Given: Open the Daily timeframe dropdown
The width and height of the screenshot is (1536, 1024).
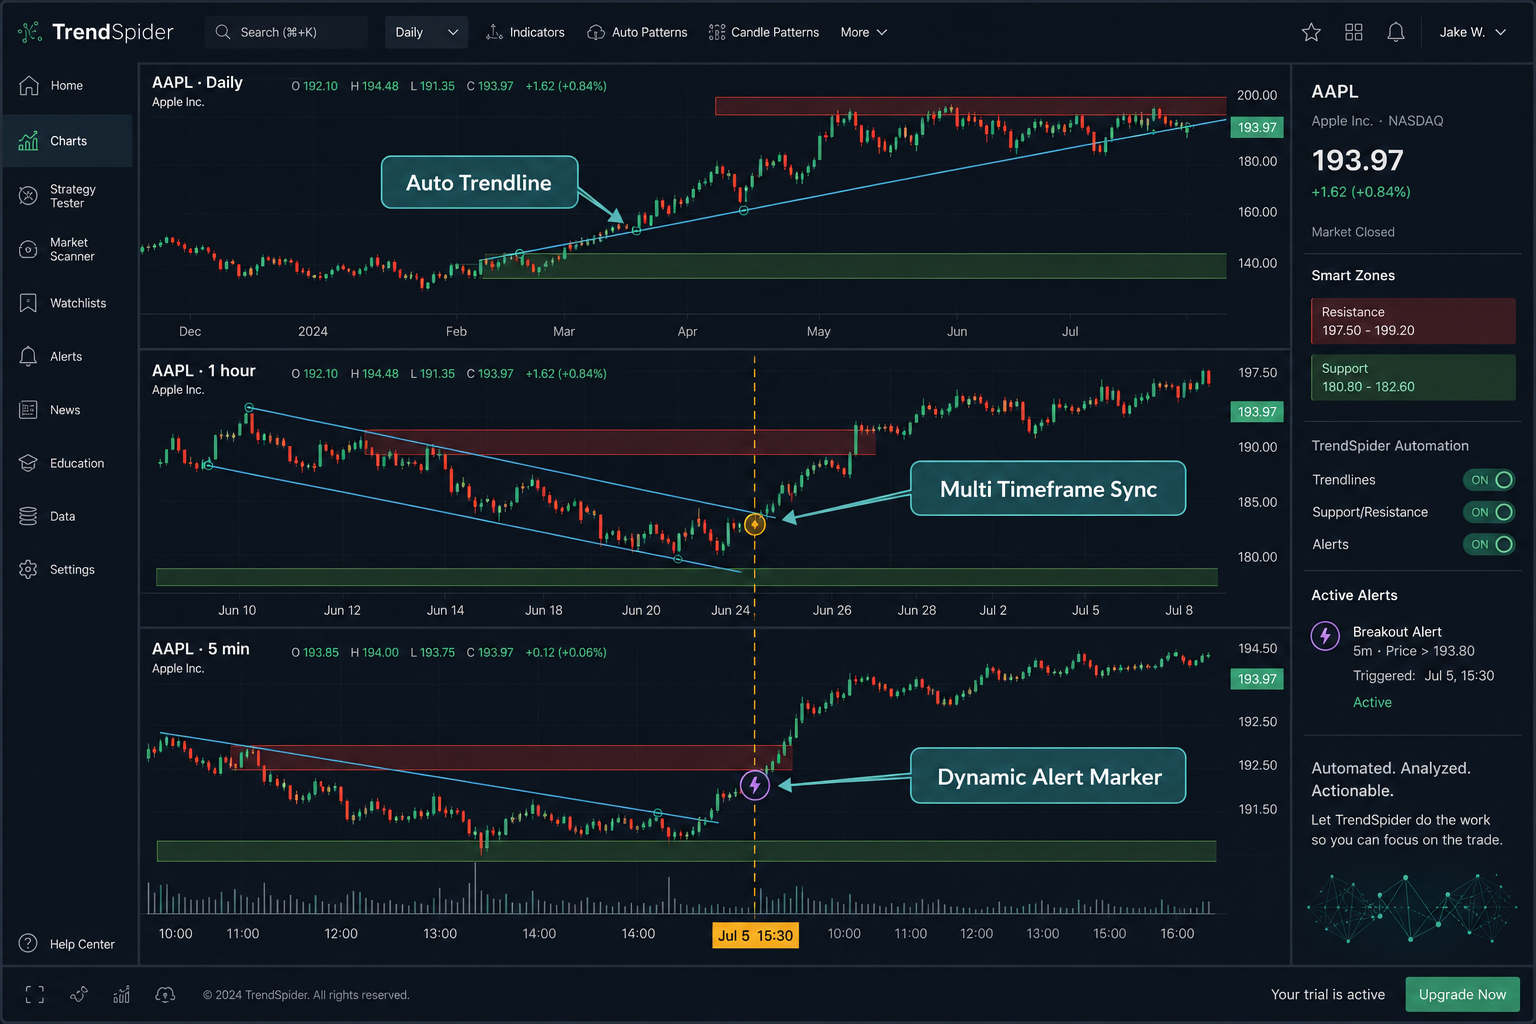Looking at the screenshot, I should [427, 32].
